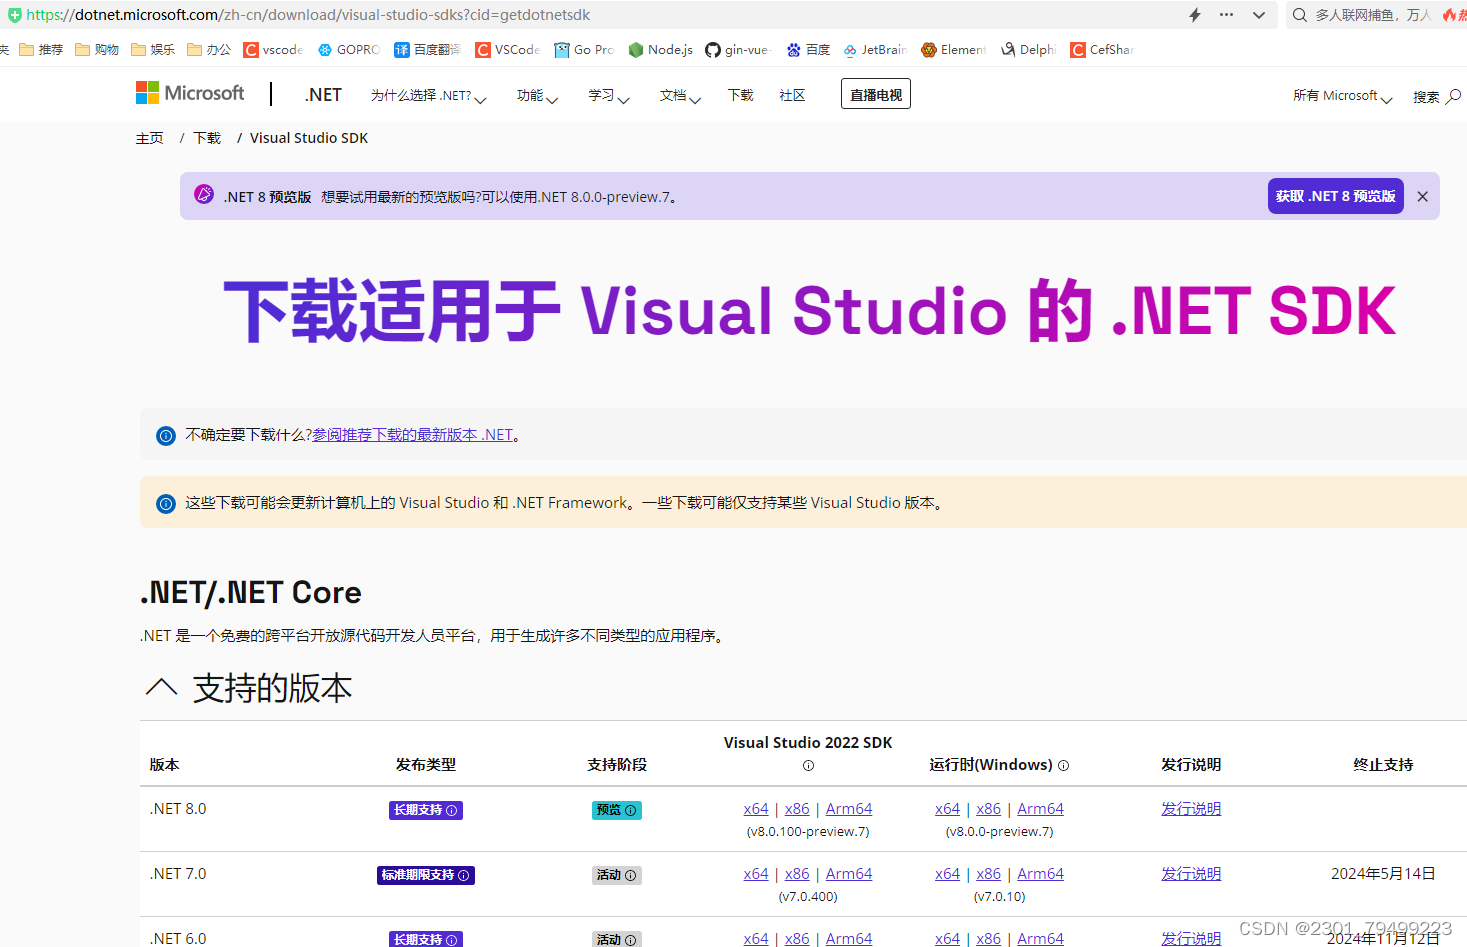This screenshot has height=947, width=1467.
Task: Open the Element bookmark
Action: [954, 50]
